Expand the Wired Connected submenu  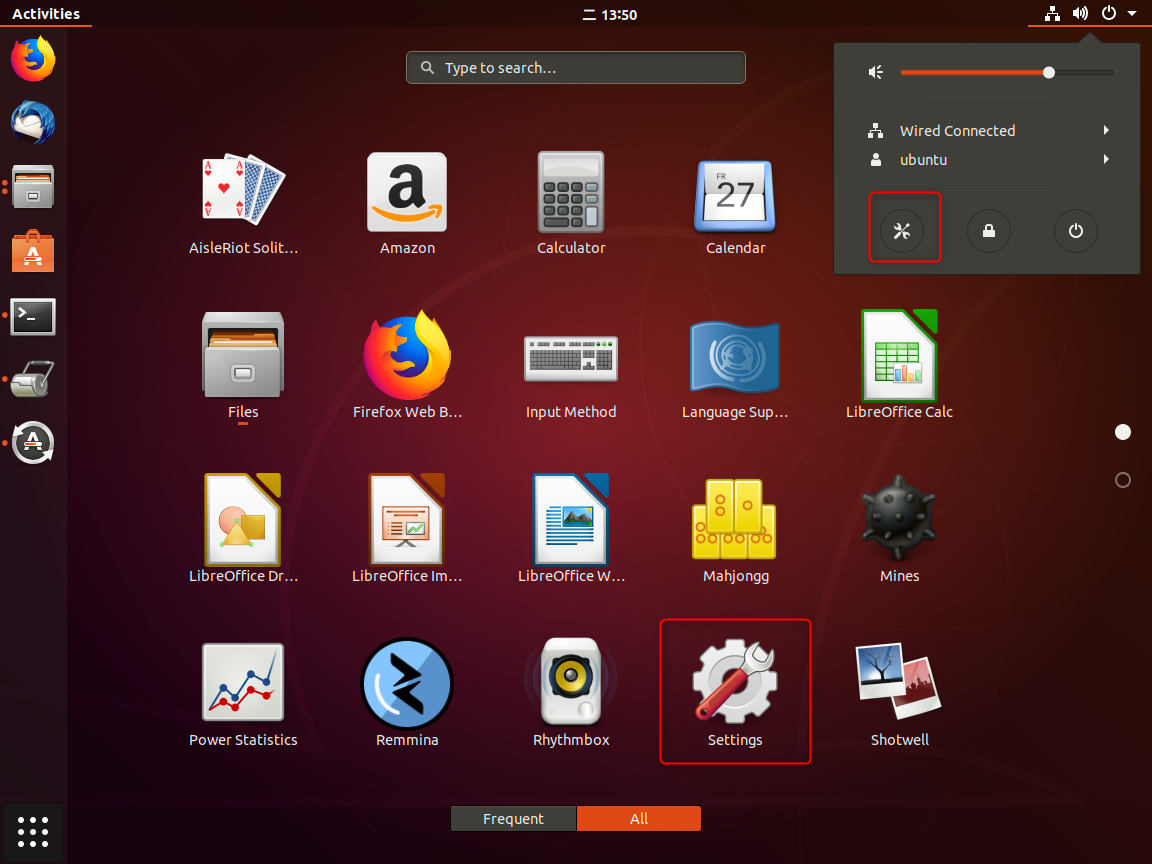click(x=1106, y=131)
